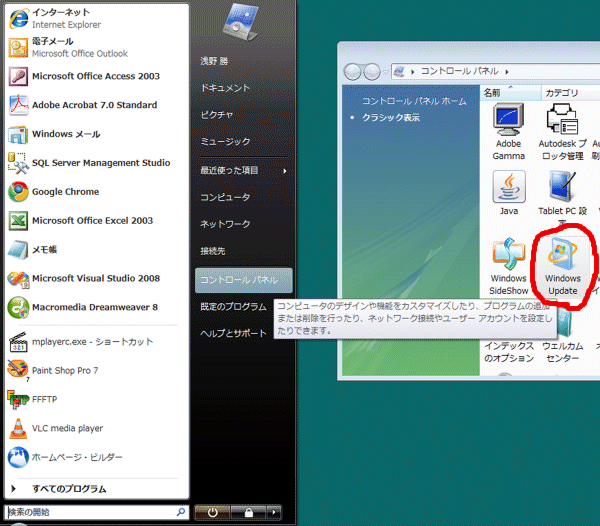Sort by the 名前 column header
The height and width of the screenshot is (526, 600).
coord(510,93)
